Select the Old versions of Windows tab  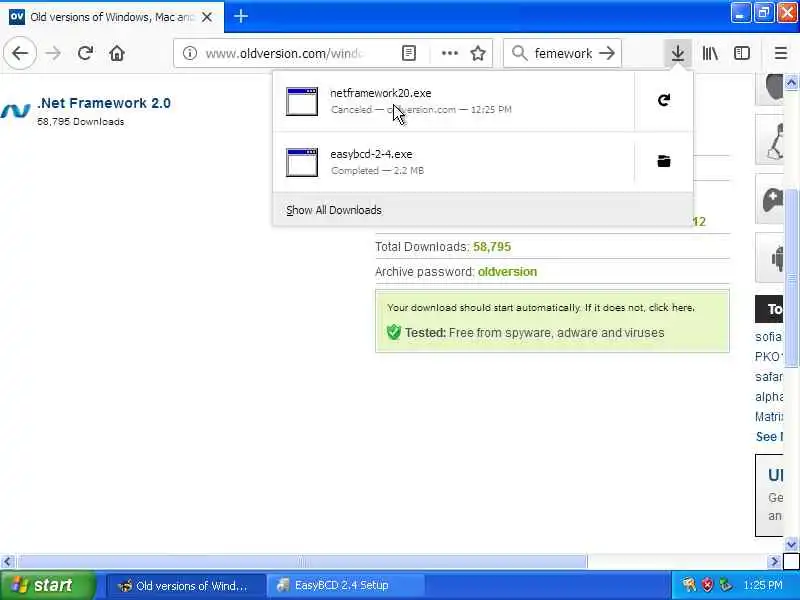pyautogui.click(x=112, y=17)
